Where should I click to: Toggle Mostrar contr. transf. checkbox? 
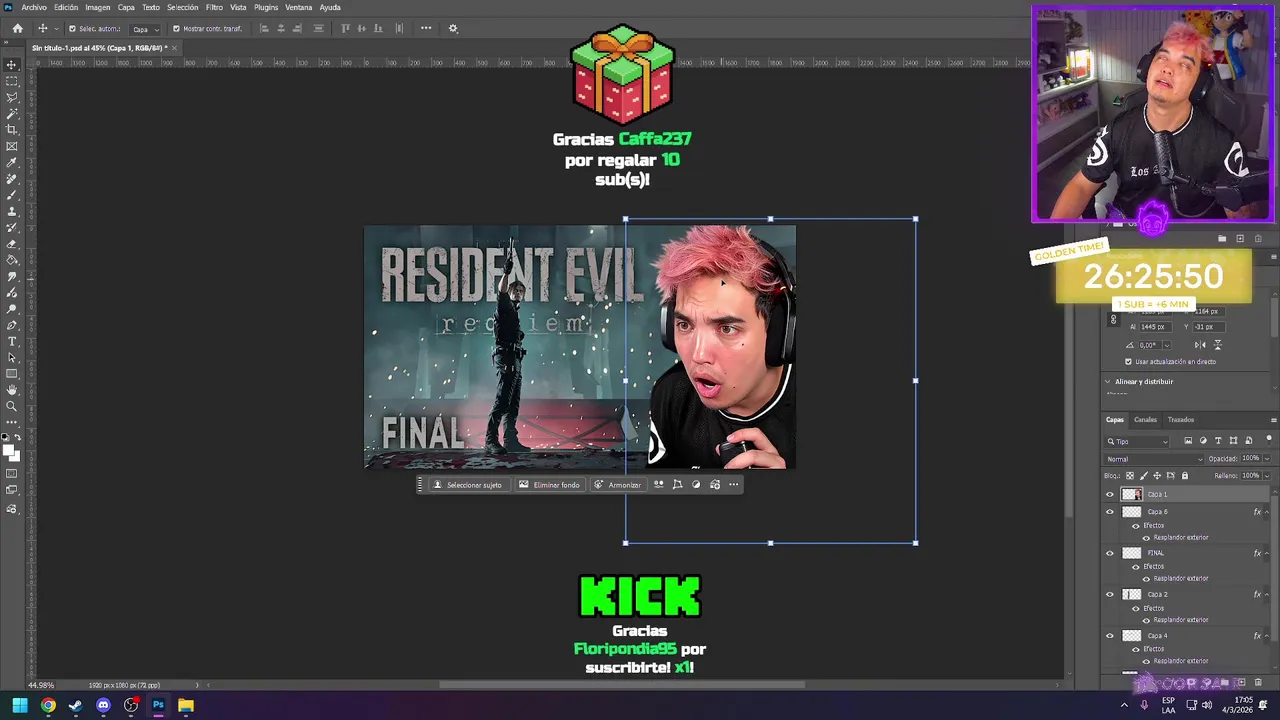[176, 29]
